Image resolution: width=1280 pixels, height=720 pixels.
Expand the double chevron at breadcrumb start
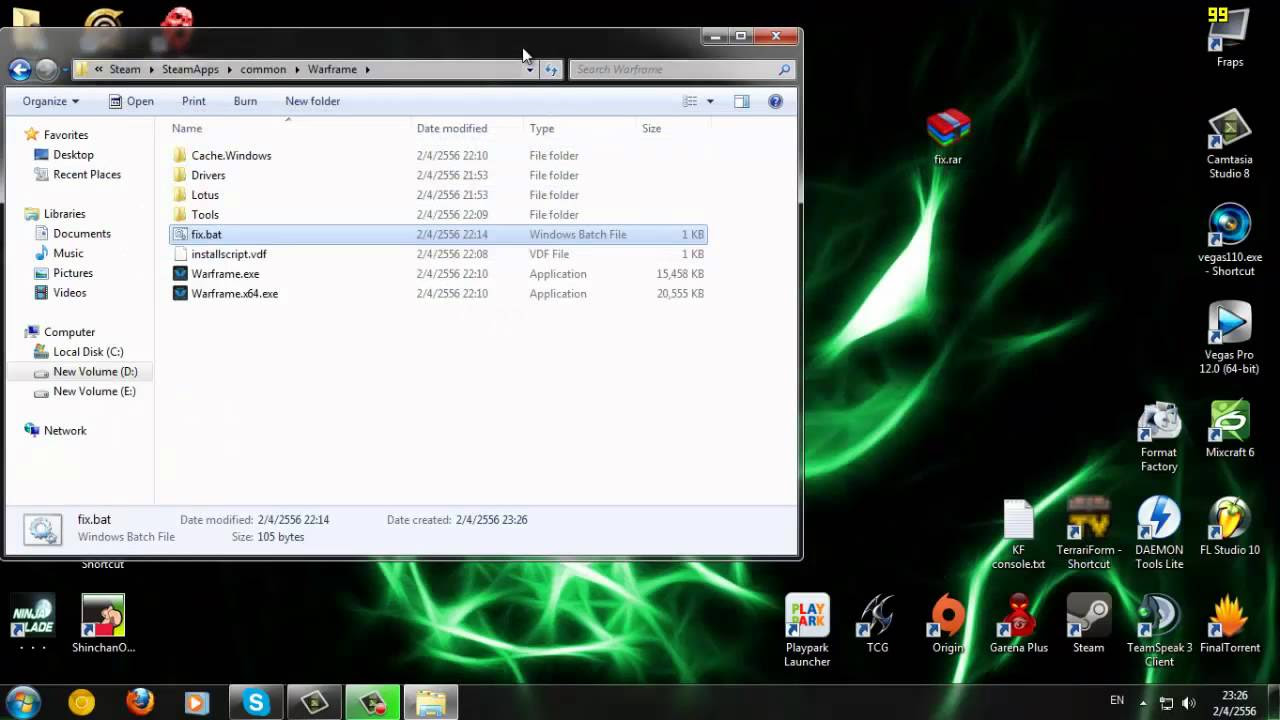pyautogui.click(x=98, y=69)
